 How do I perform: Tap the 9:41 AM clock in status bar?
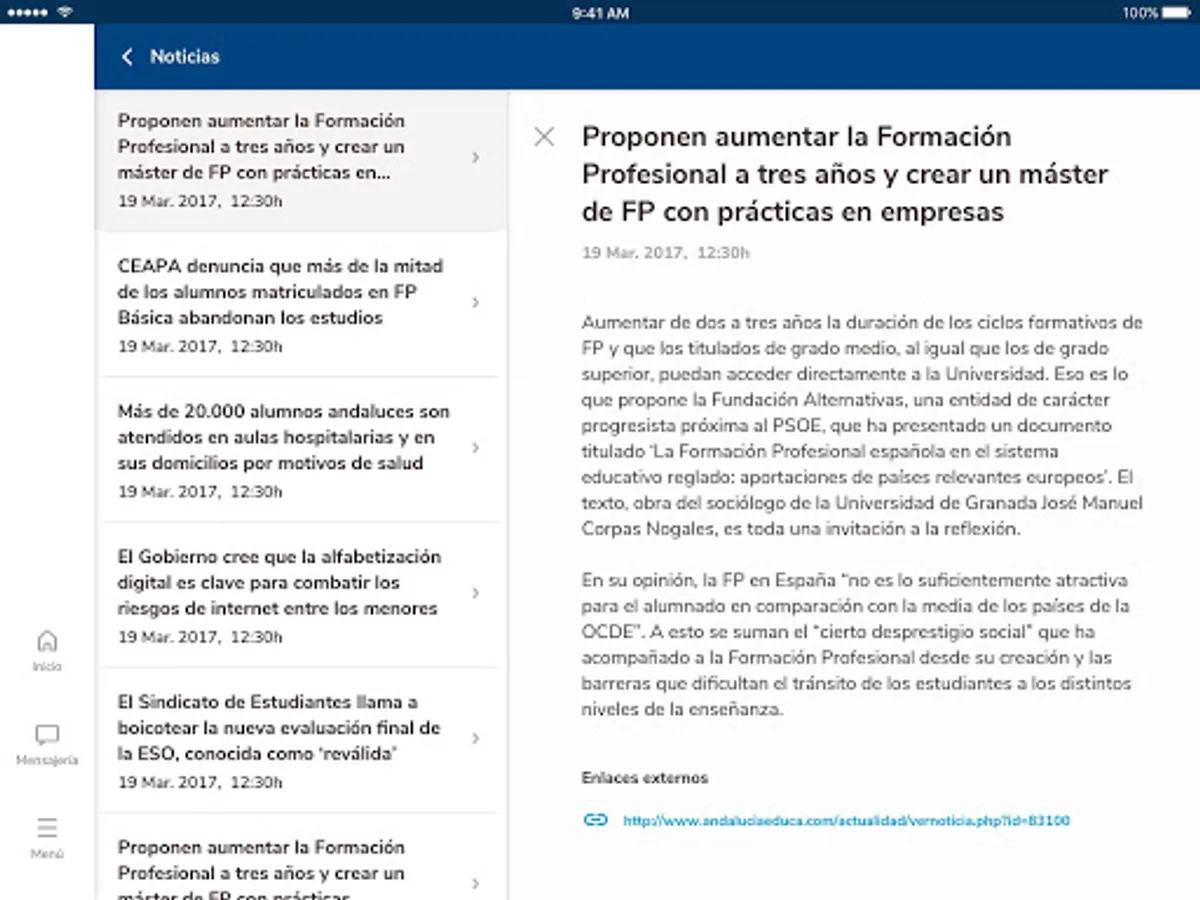point(600,13)
